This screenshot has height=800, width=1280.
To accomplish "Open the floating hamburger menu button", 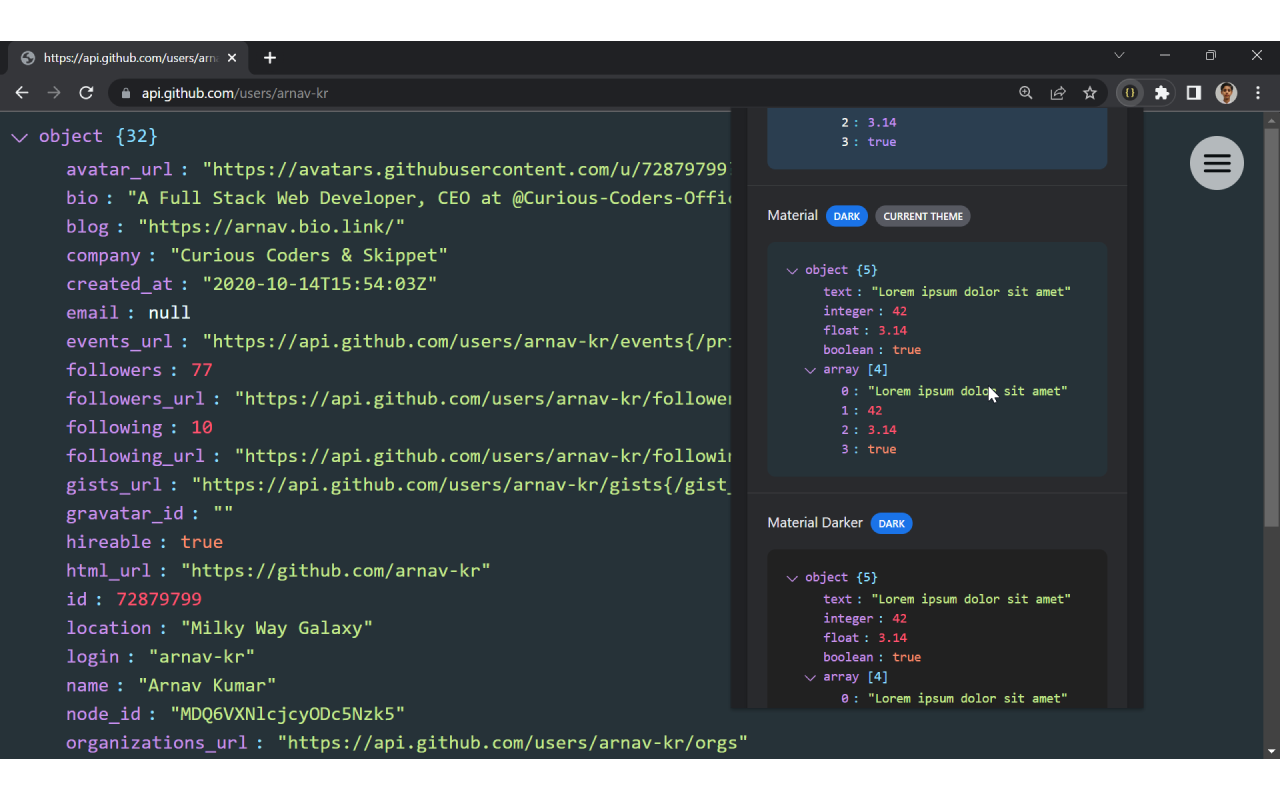I will click(1216, 162).
